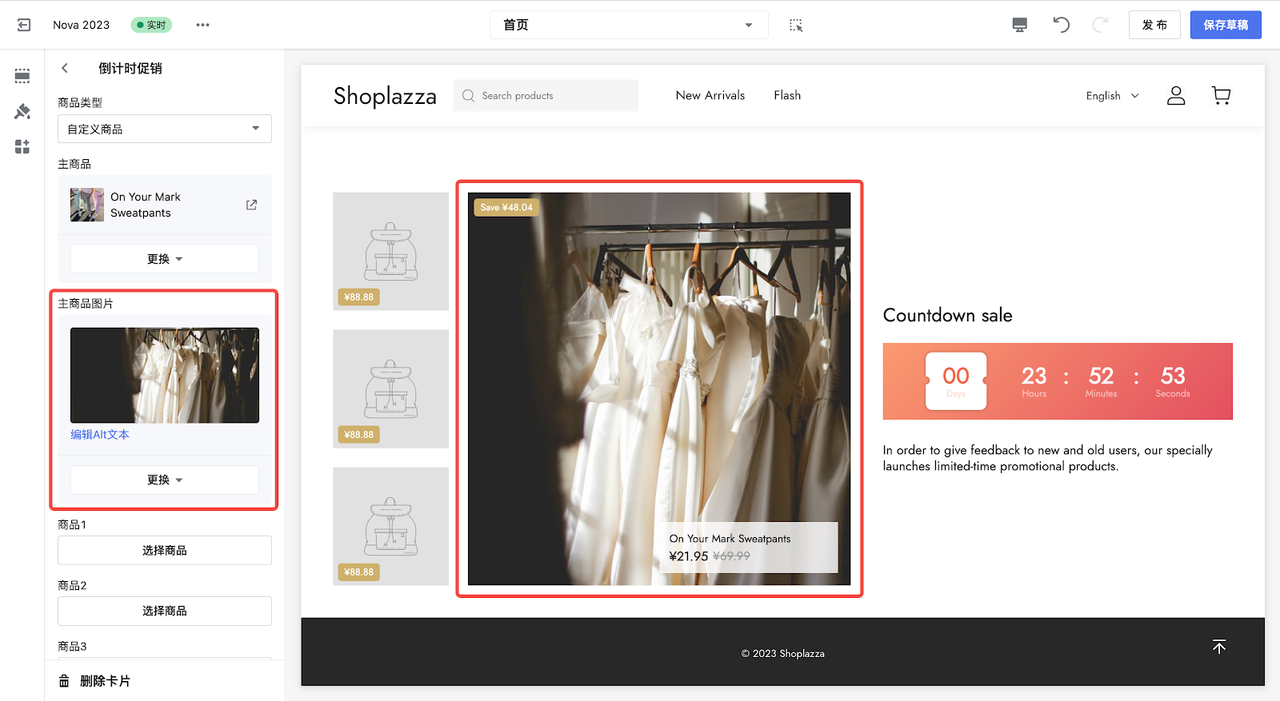Select the main product image thumbnail in sidebar
The image size is (1280, 701).
tap(164, 375)
